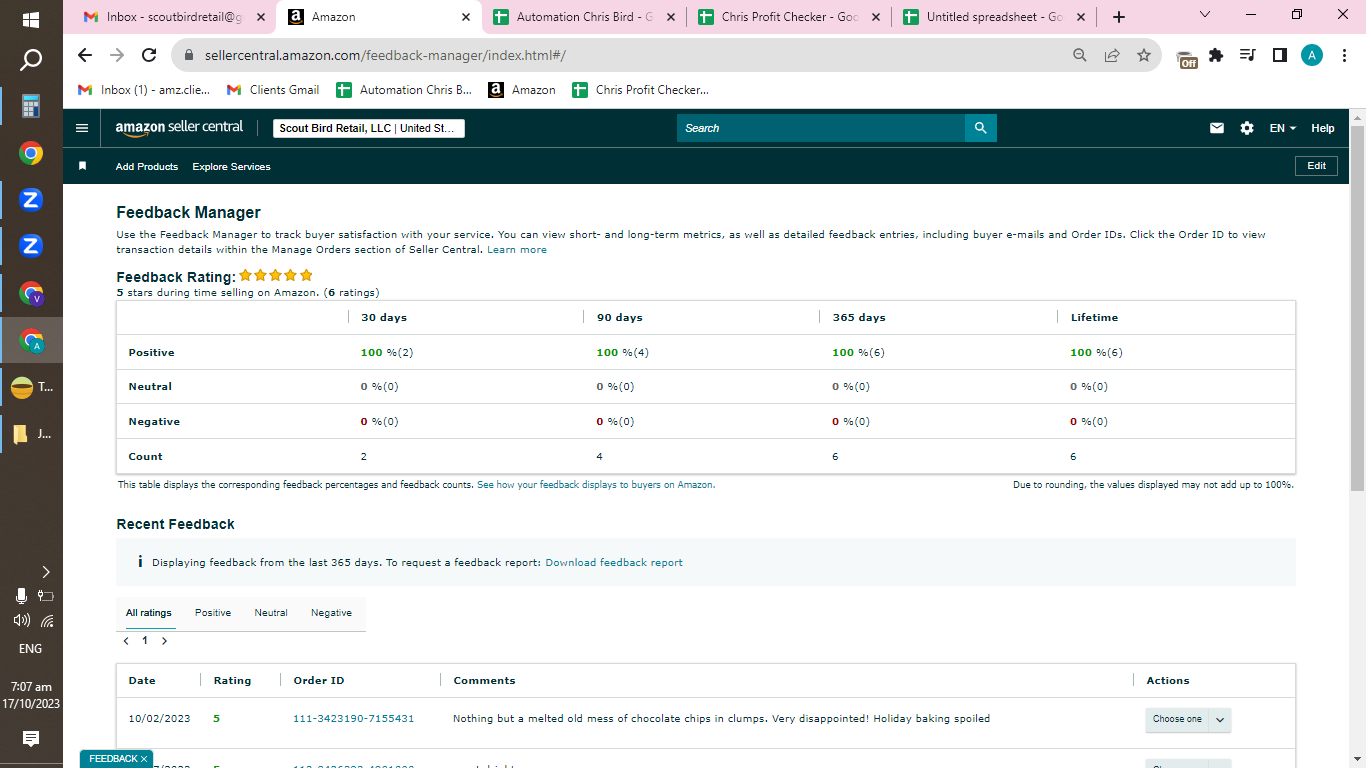1366x768 pixels.
Task: Open Chris Profit Checker bookmark
Action: tap(640, 90)
